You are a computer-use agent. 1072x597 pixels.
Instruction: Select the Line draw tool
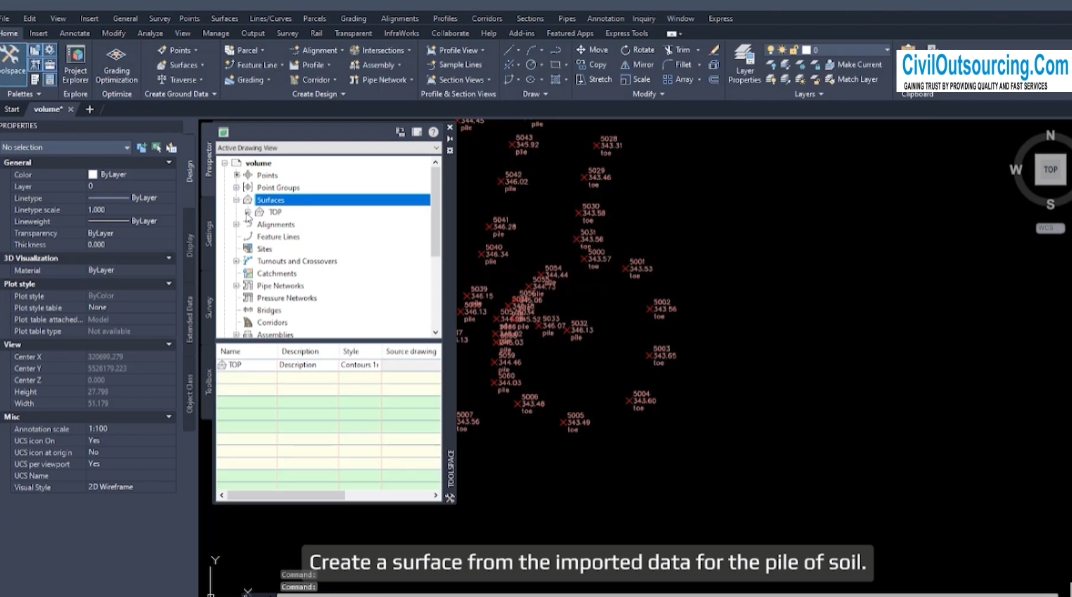(509, 50)
